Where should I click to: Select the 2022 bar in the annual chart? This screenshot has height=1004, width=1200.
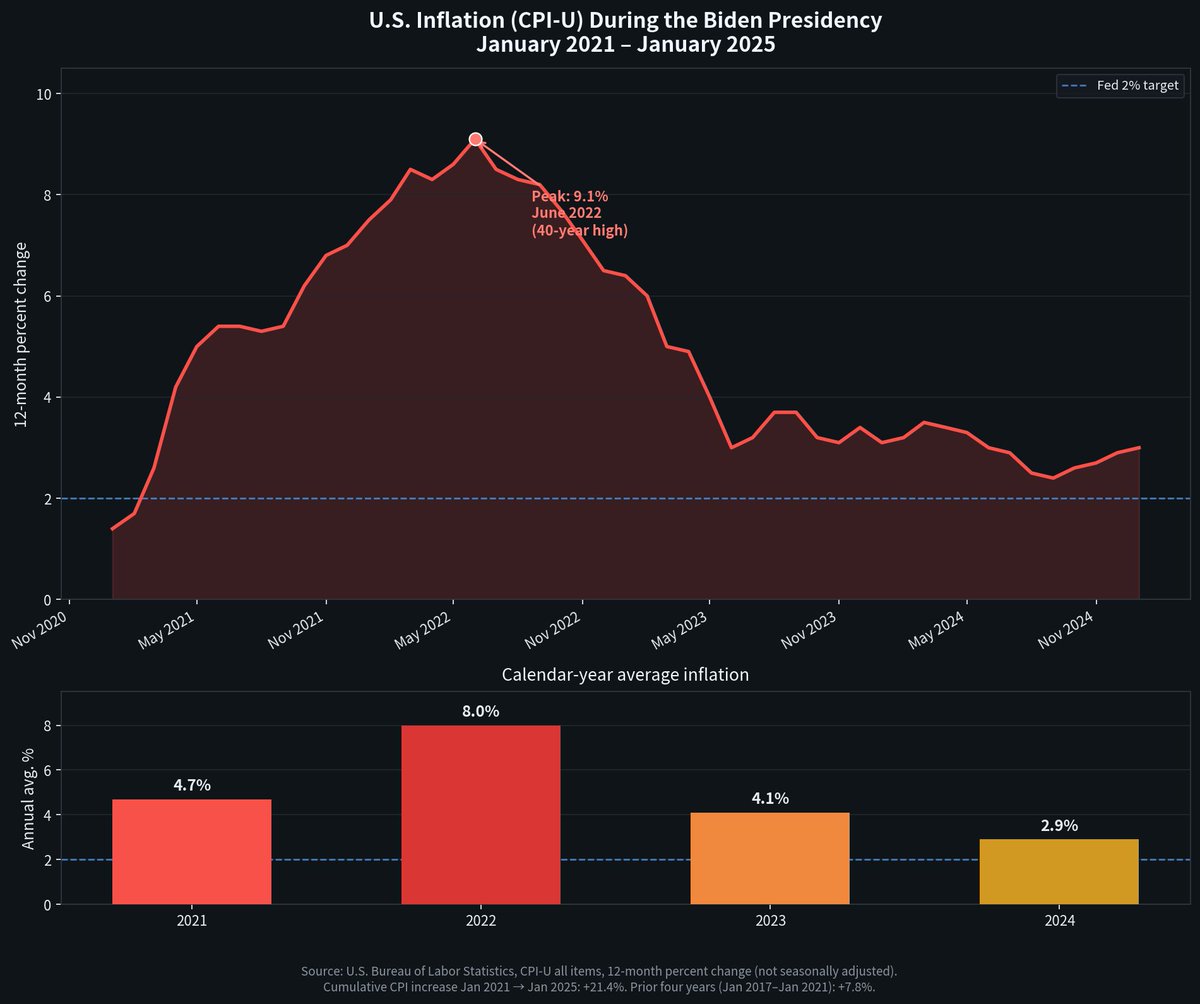click(x=481, y=815)
